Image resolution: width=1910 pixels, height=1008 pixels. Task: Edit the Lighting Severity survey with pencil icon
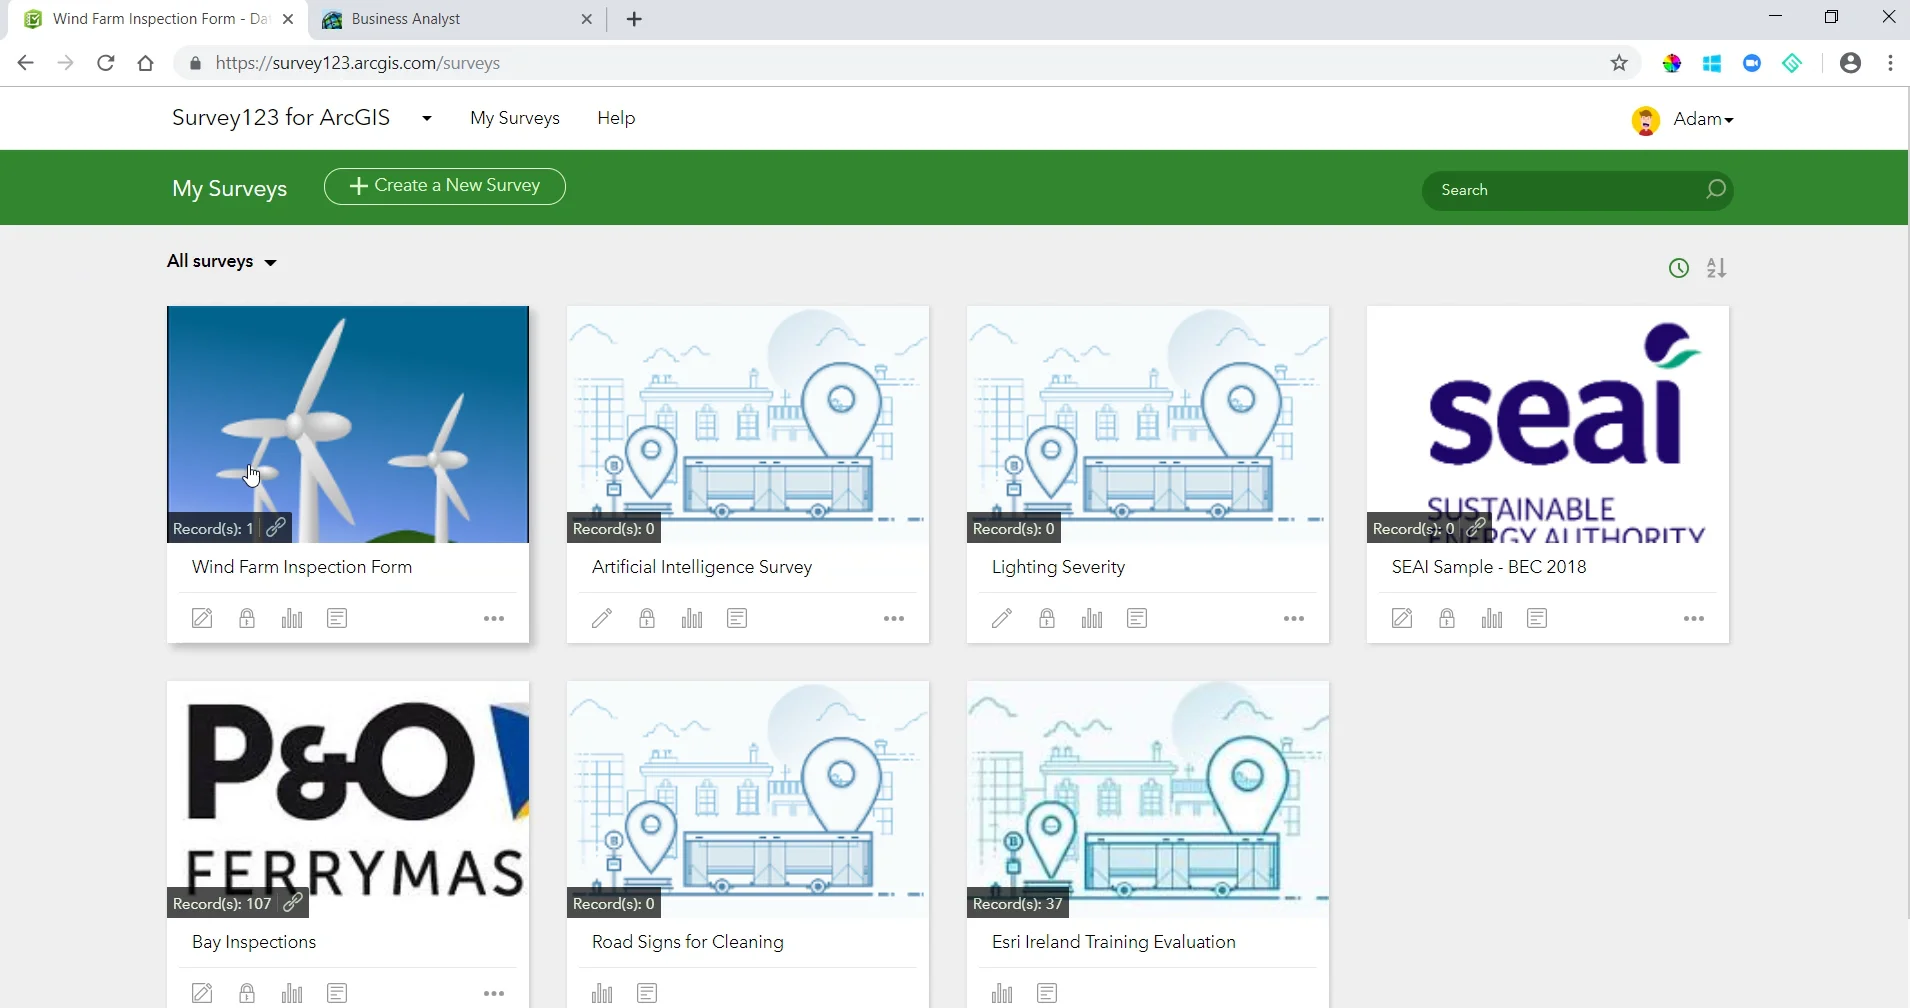[1002, 618]
